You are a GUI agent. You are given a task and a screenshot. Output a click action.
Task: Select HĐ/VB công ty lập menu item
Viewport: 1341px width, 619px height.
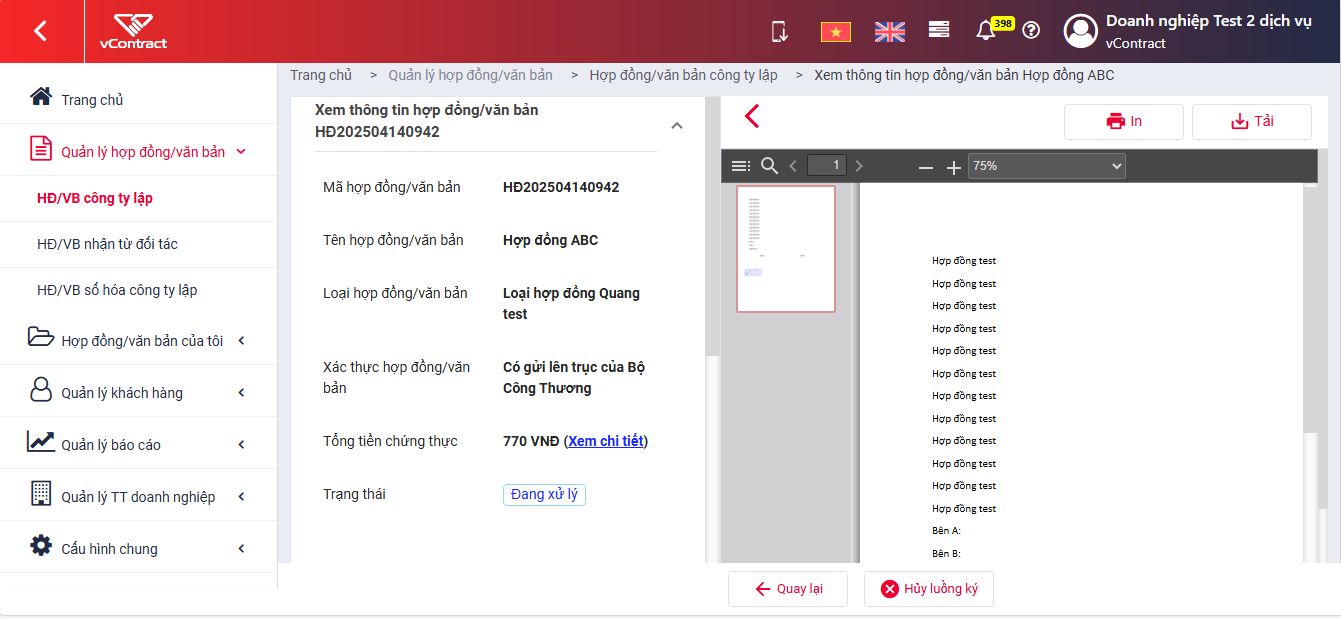coord(95,198)
